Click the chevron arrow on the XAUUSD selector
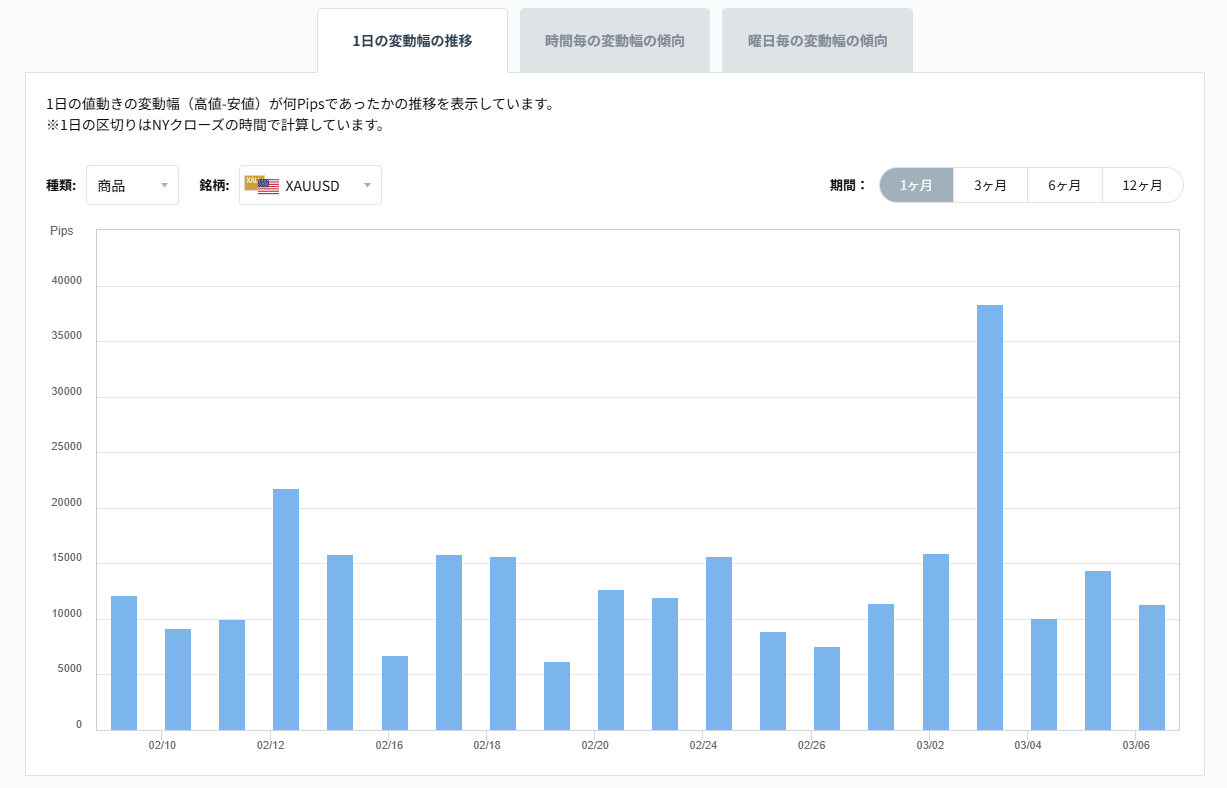The height and width of the screenshot is (788, 1227). pos(366,184)
